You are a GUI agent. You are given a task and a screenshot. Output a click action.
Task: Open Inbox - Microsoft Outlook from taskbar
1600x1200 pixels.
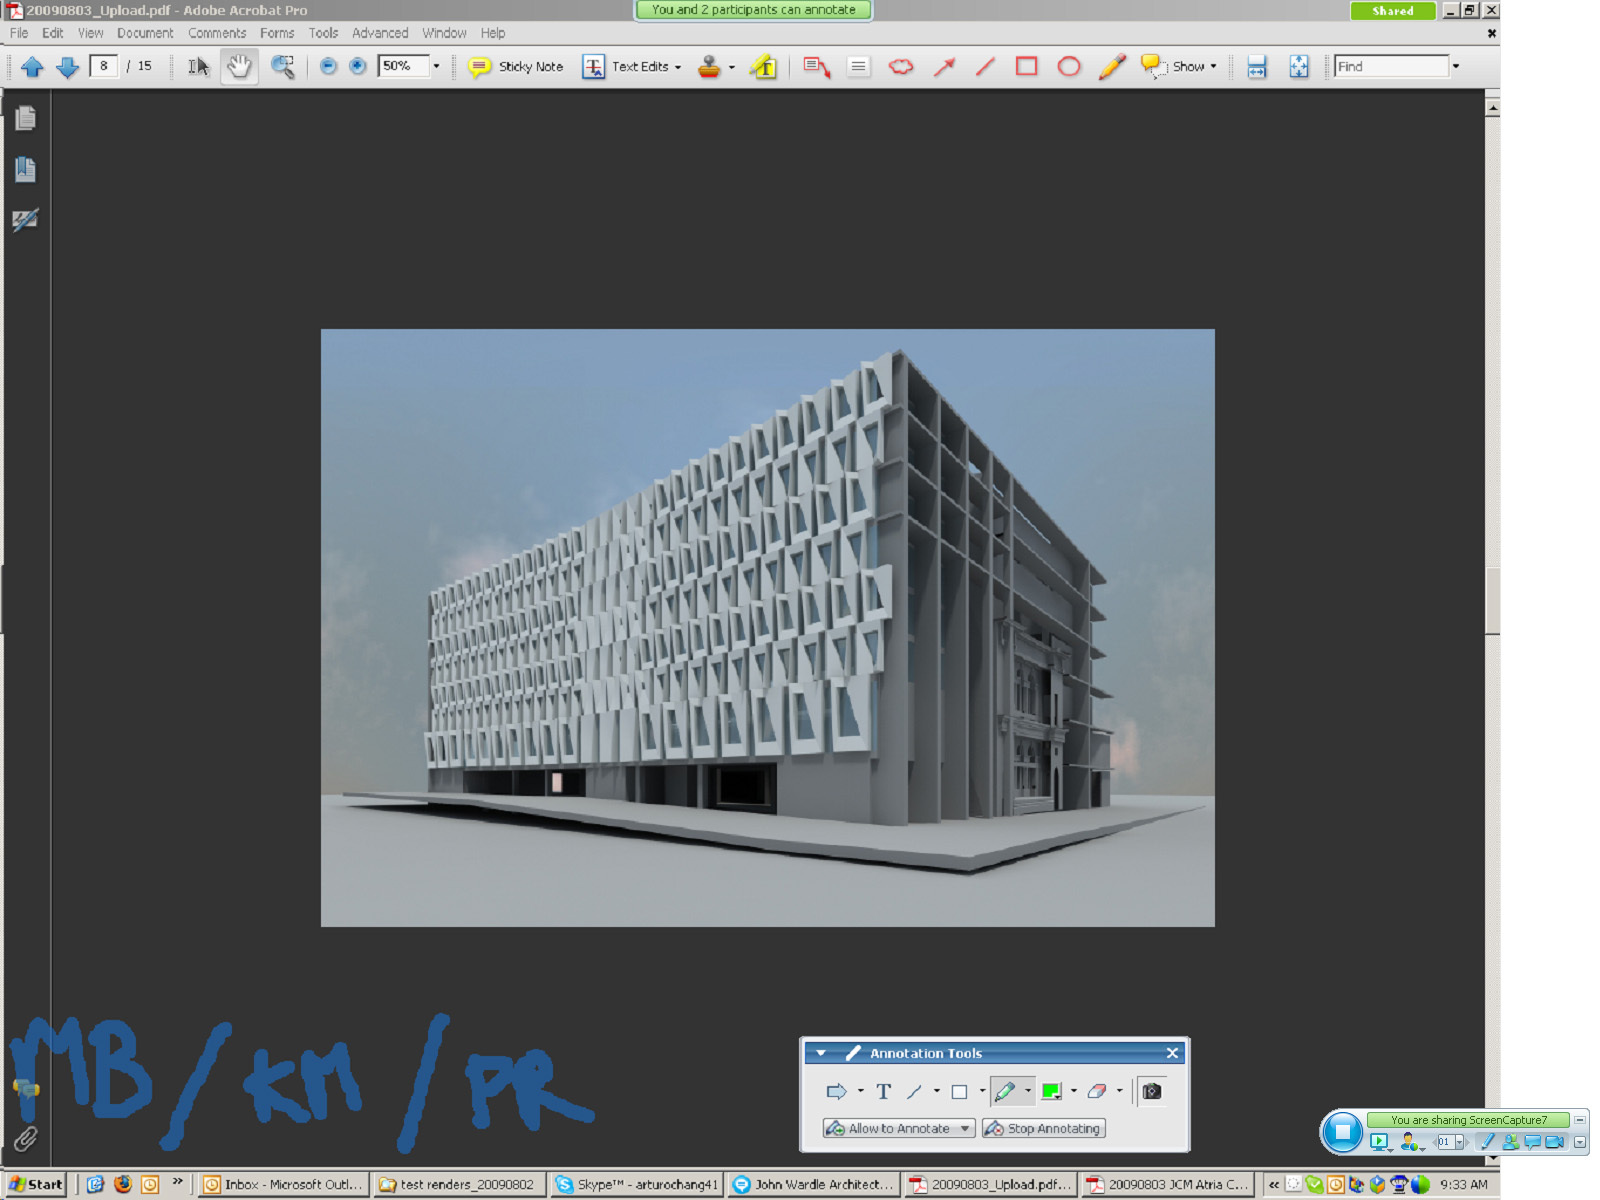[x=284, y=1185]
